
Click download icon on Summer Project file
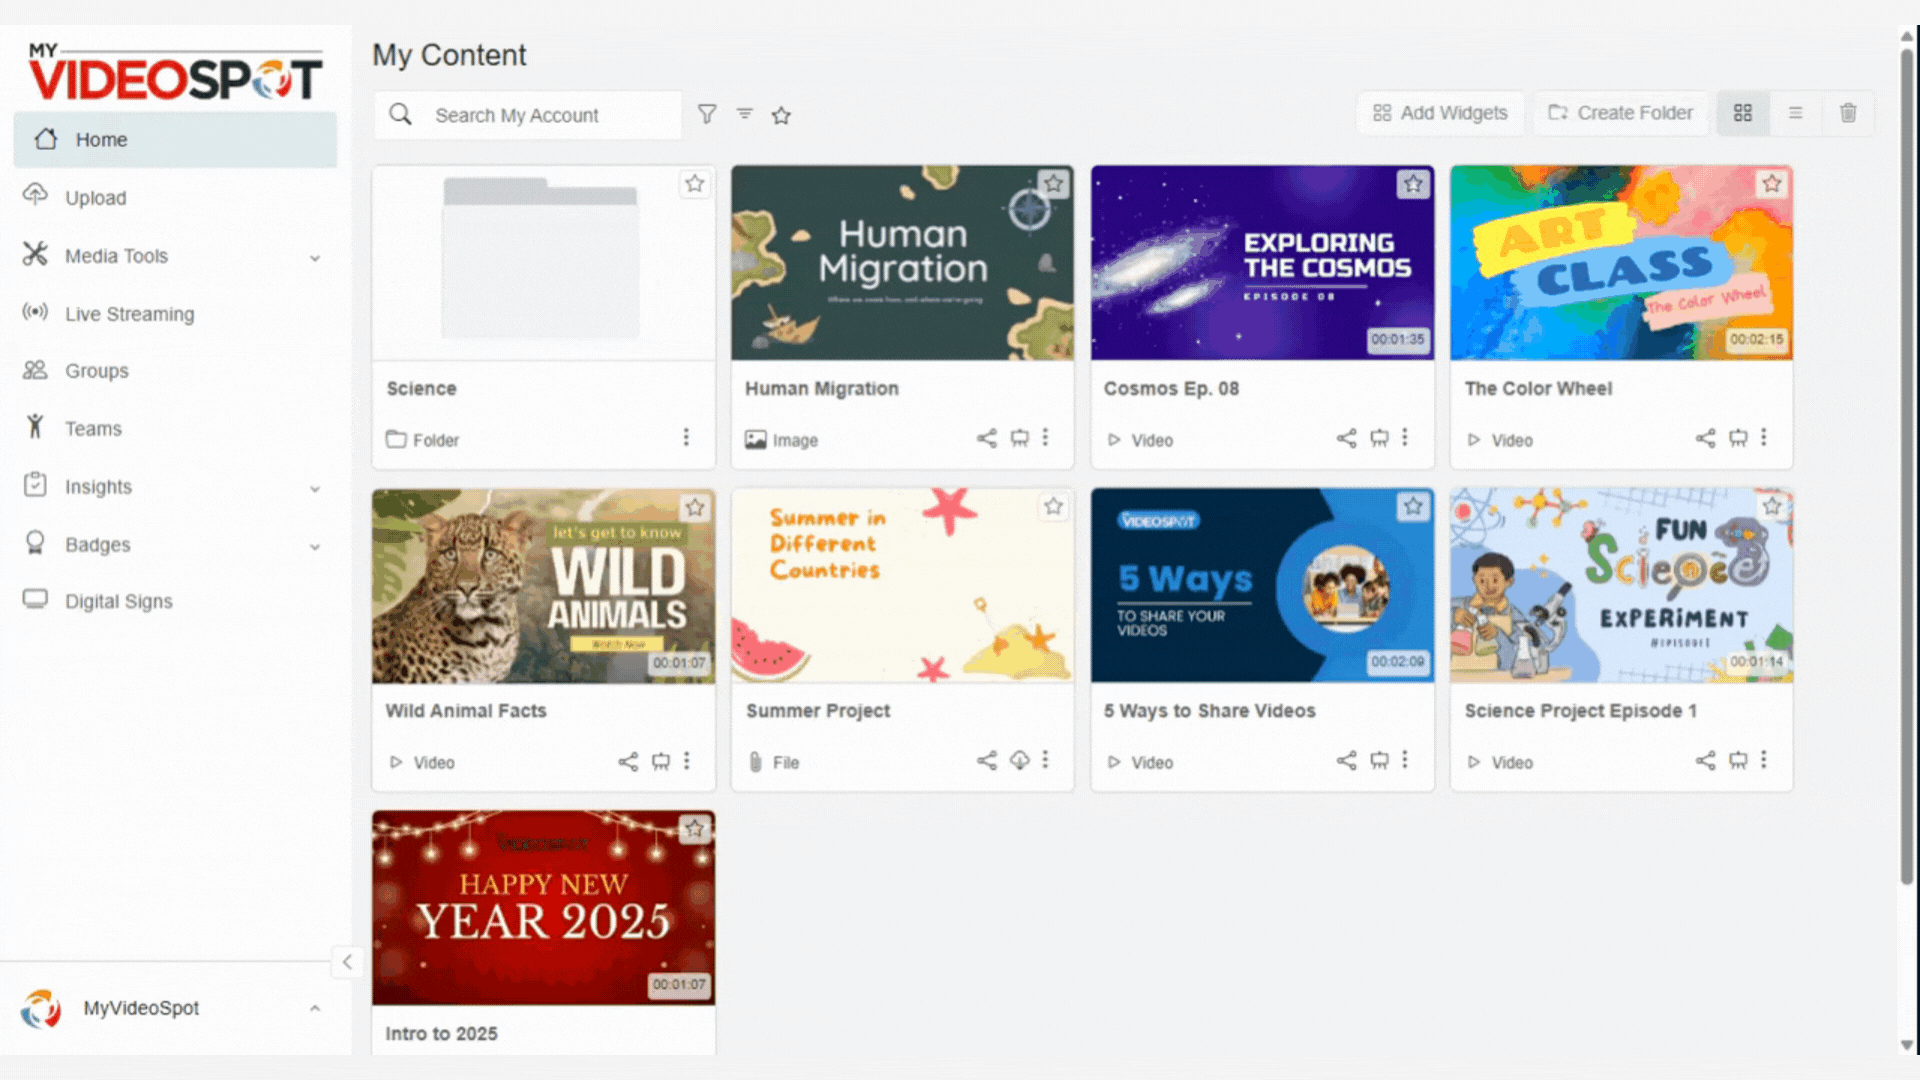pyautogui.click(x=1019, y=761)
